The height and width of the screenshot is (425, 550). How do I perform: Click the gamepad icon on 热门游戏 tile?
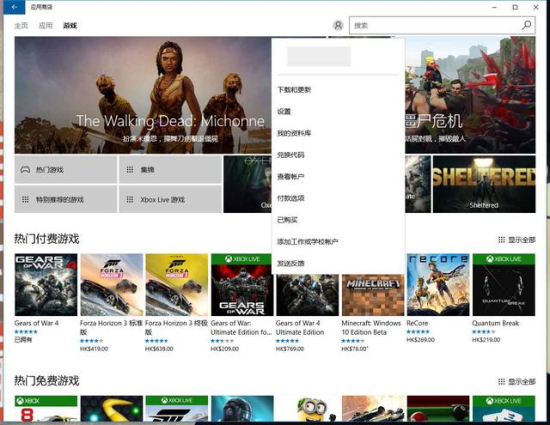pyautogui.click(x=25, y=170)
